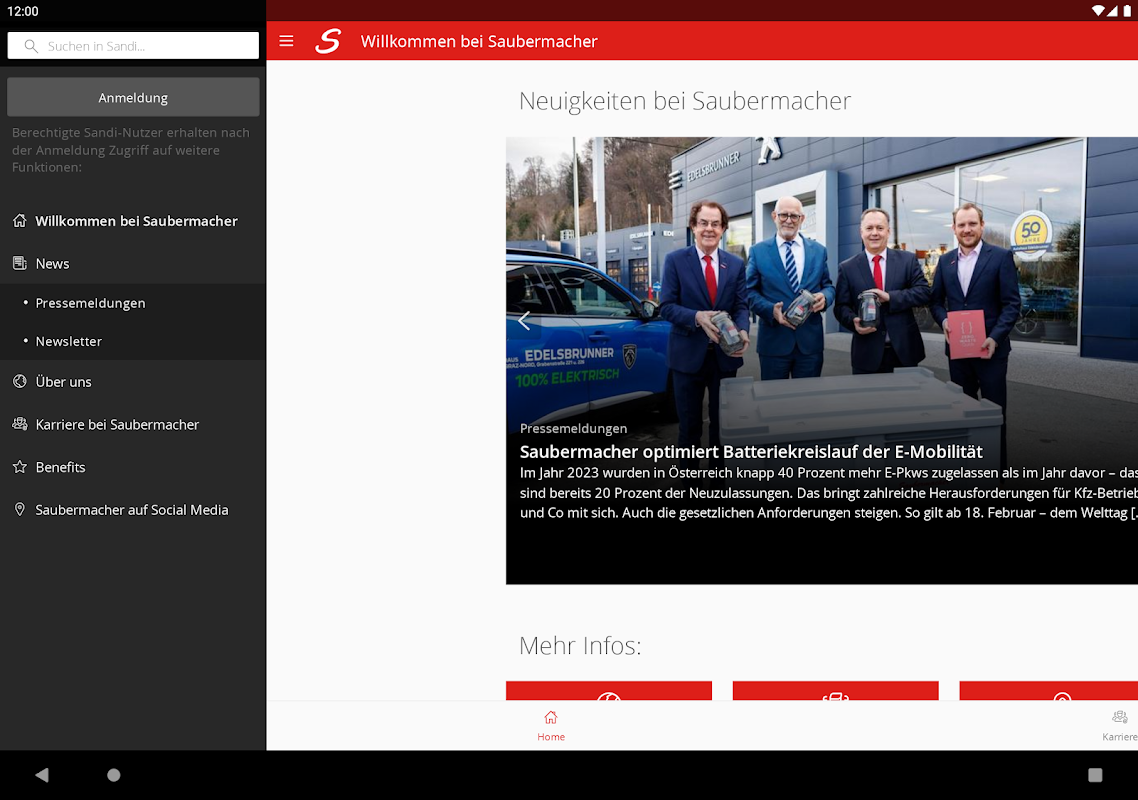Screen dimensions: 1138x800
Task: Click the people icon beside Karriere bei Saubermacher
Action: (20, 424)
